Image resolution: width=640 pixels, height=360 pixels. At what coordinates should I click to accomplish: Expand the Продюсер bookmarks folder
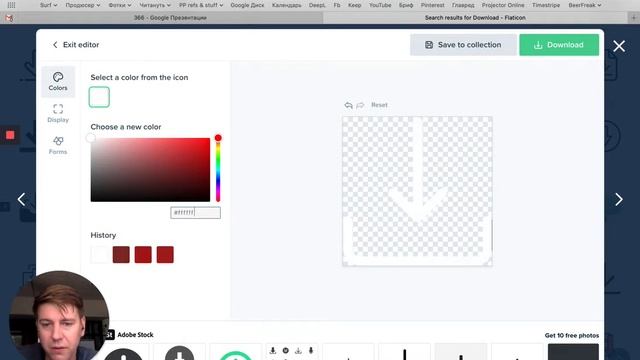pos(82,5)
